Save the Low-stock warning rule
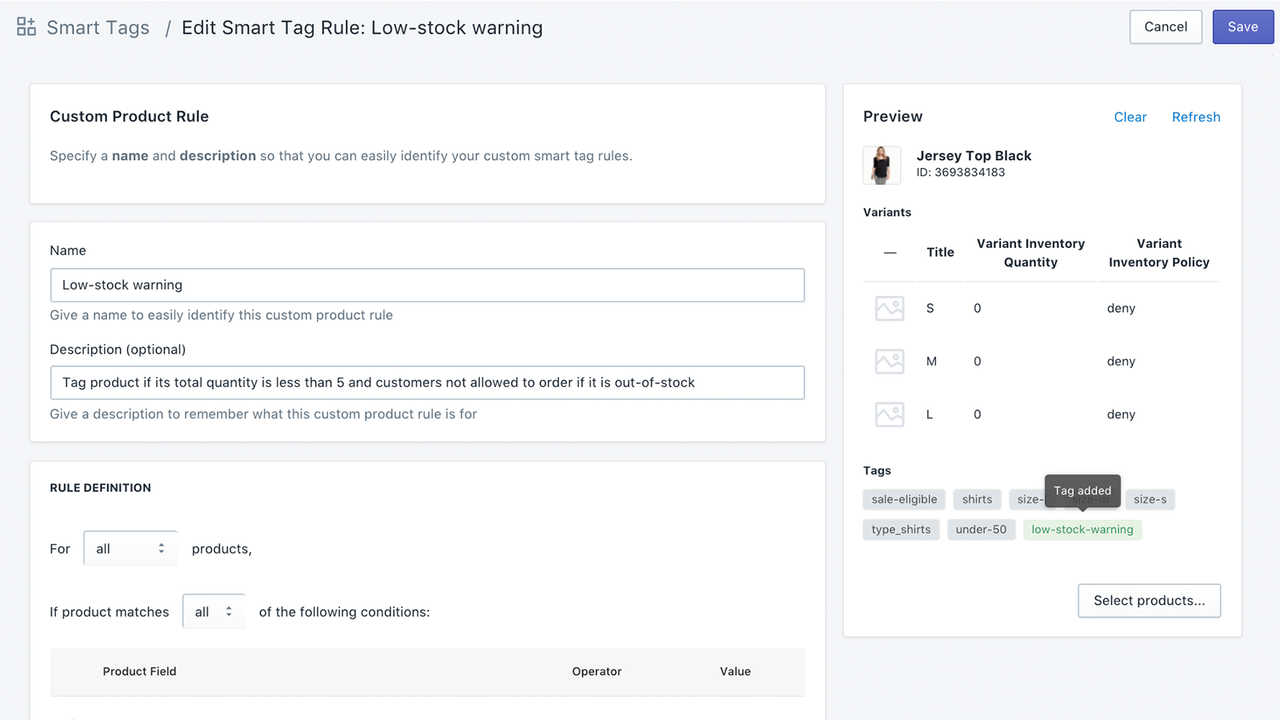This screenshot has width=1280, height=720. tap(1242, 27)
